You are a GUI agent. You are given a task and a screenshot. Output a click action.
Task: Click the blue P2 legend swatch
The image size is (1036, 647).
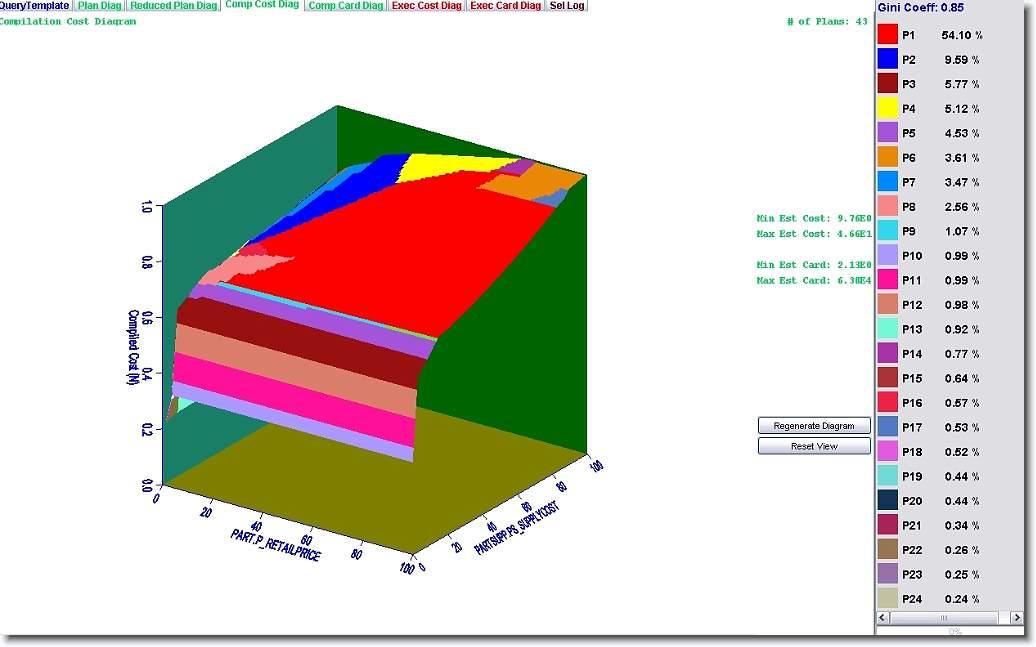[x=887, y=59]
